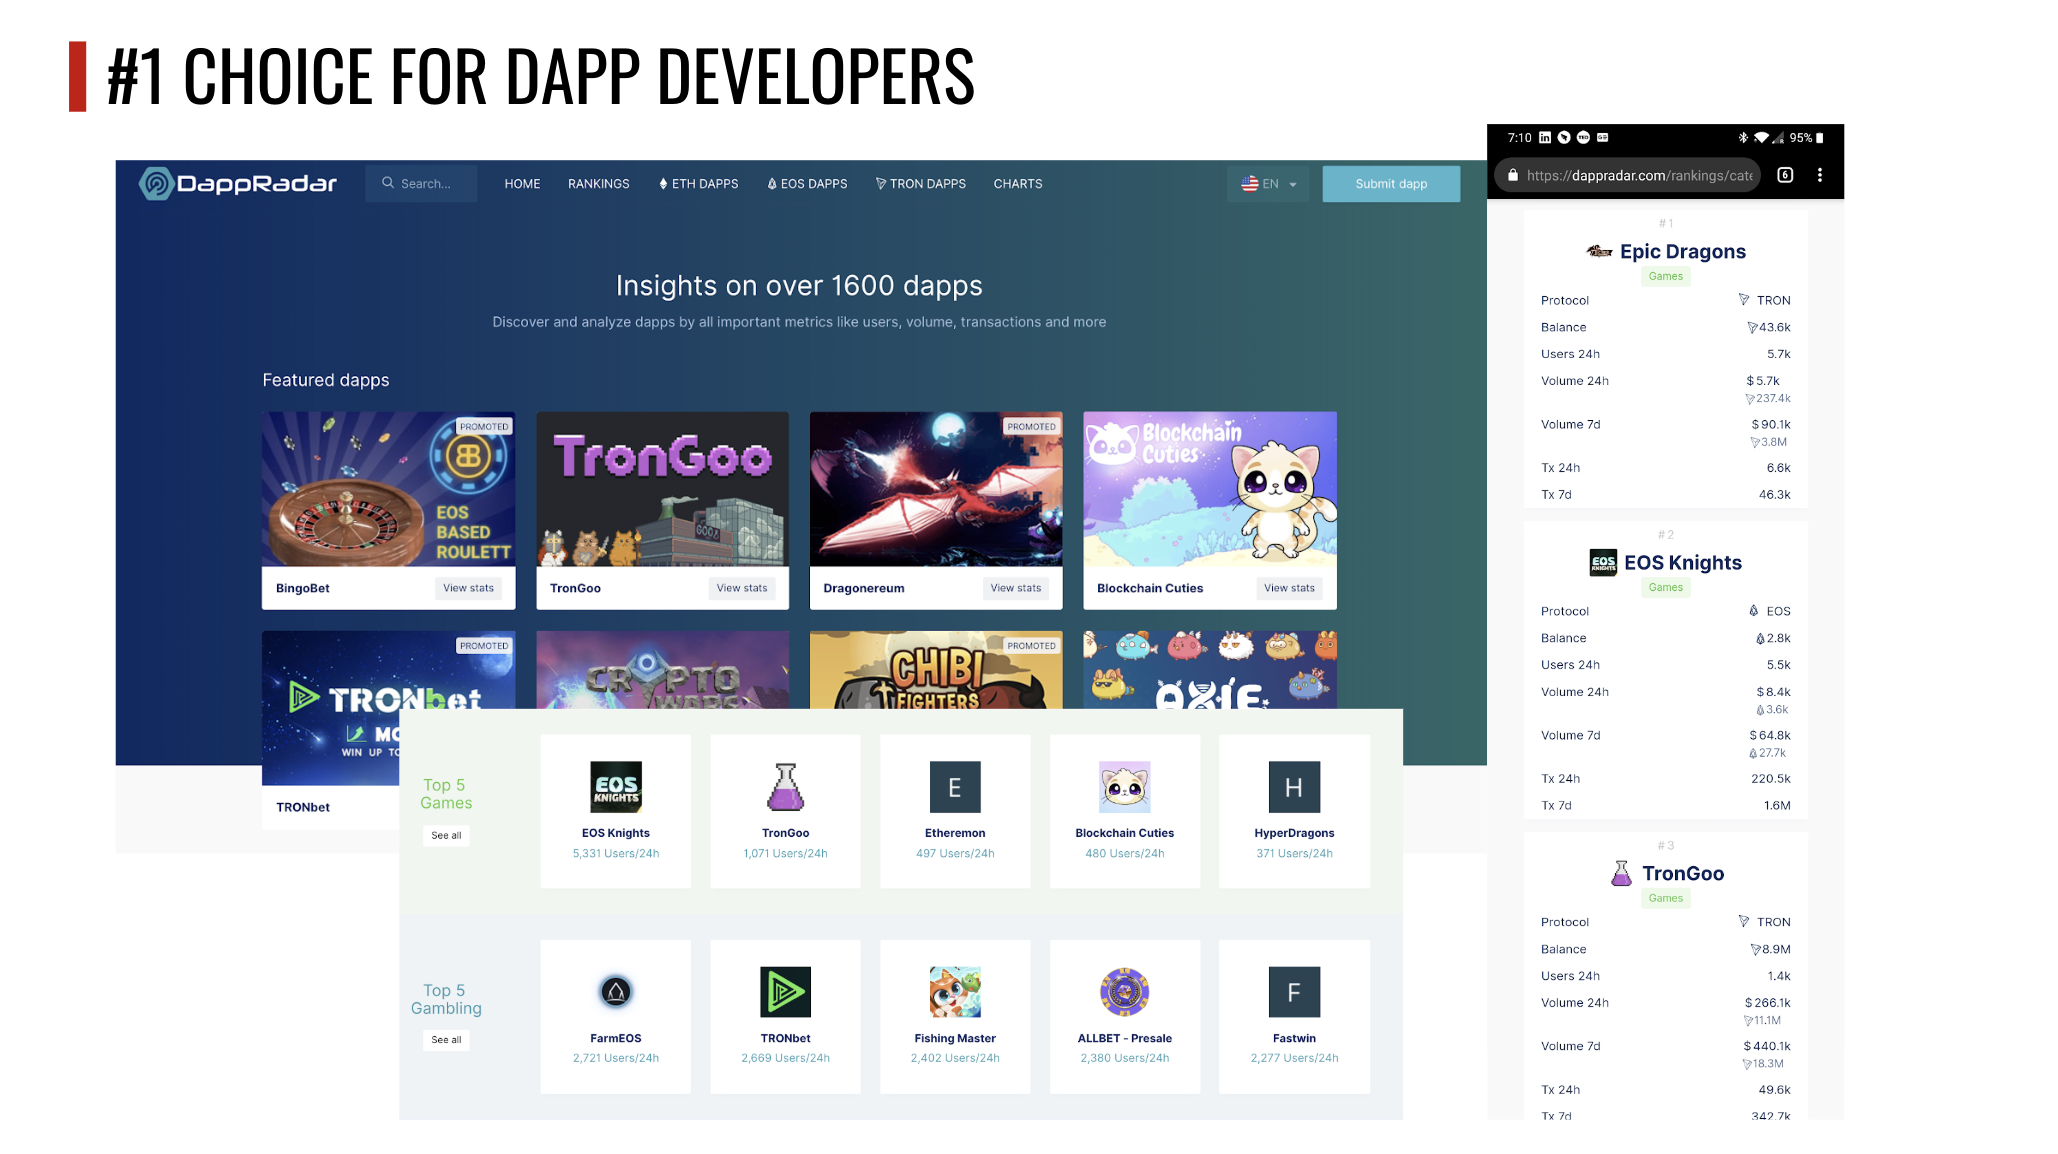Open the TronGoo featured banner

[x=663, y=489]
